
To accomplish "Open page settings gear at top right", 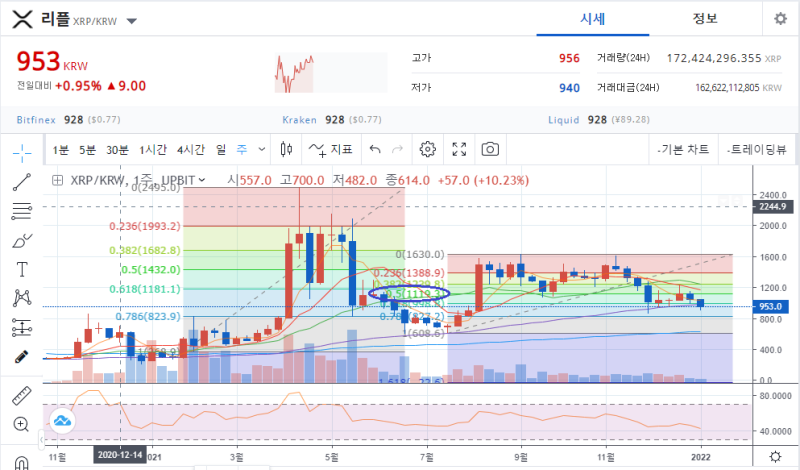I will point(781,19).
